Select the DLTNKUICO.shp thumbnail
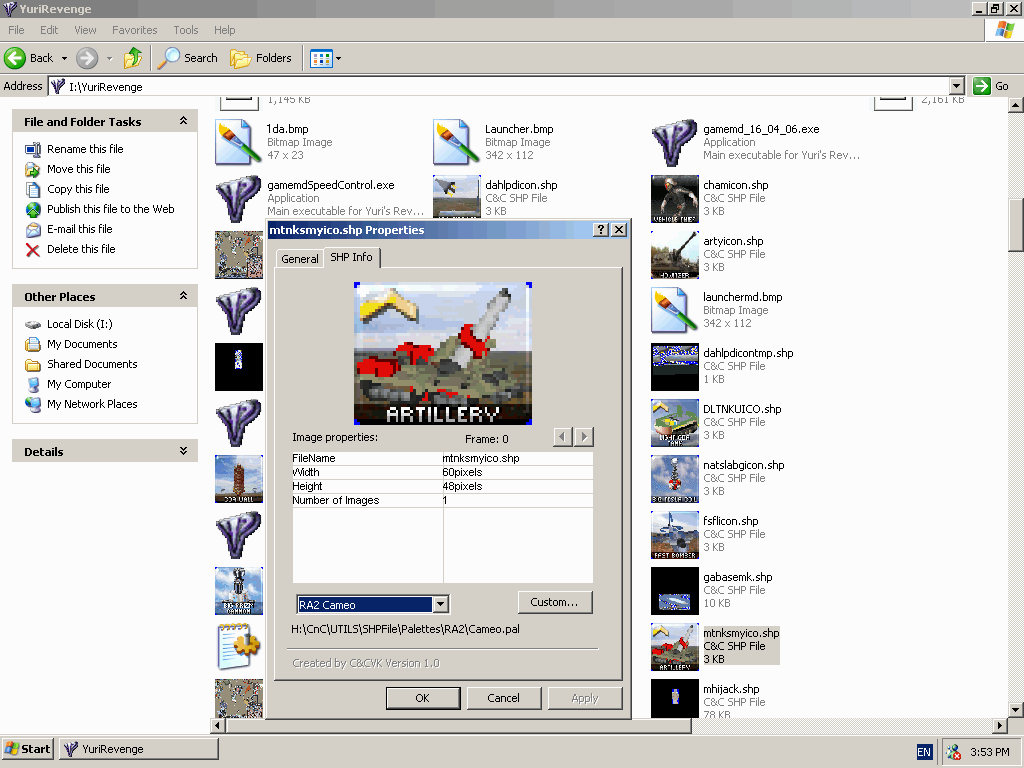1024x768 pixels. (675, 423)
